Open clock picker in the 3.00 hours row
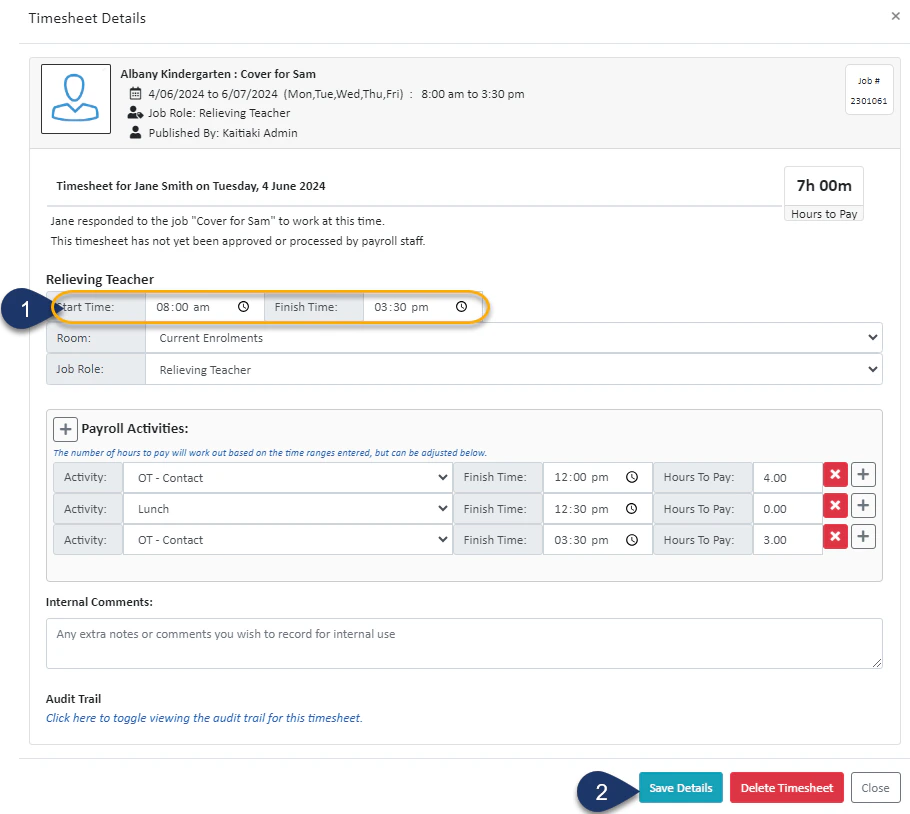 point(632,540)
